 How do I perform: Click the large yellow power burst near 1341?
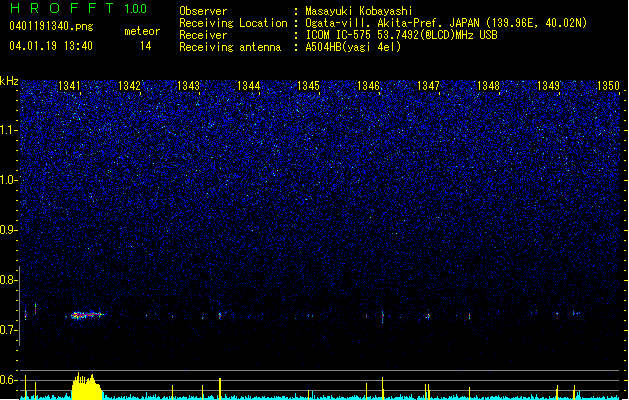coord(87,386)
